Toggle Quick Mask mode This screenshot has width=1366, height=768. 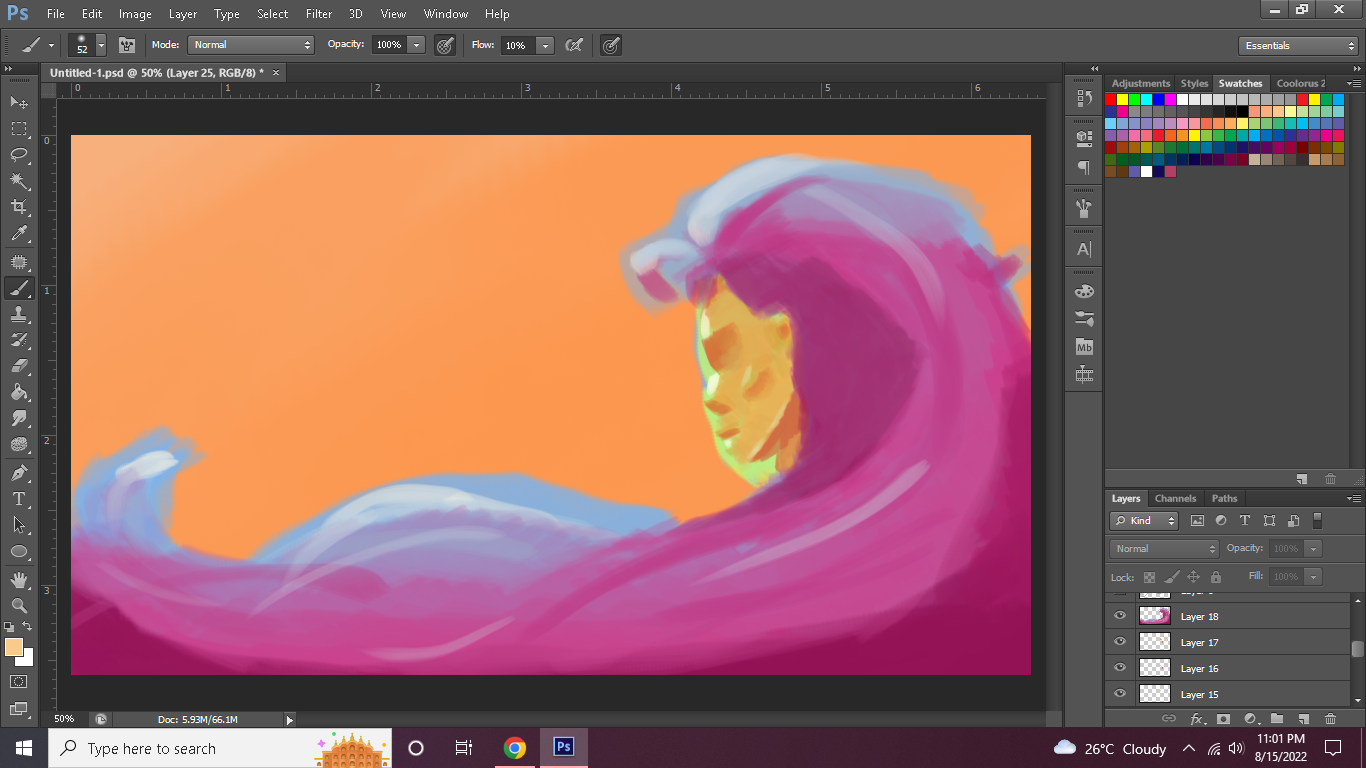(19, 681)
